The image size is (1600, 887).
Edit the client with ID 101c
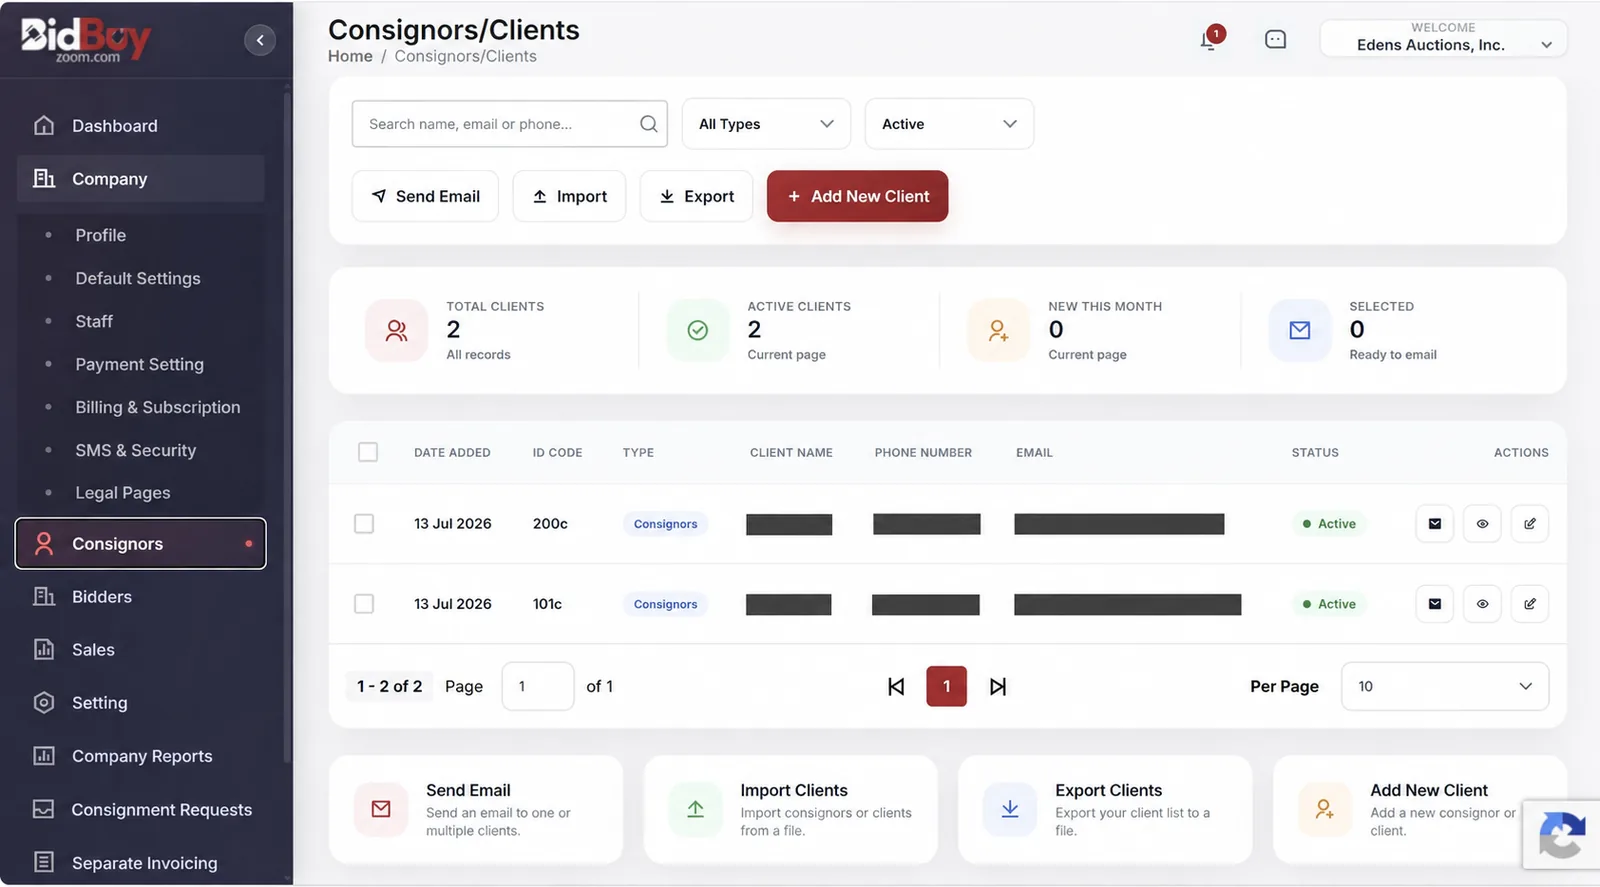pyautogui.click(x=1529, y=604)
